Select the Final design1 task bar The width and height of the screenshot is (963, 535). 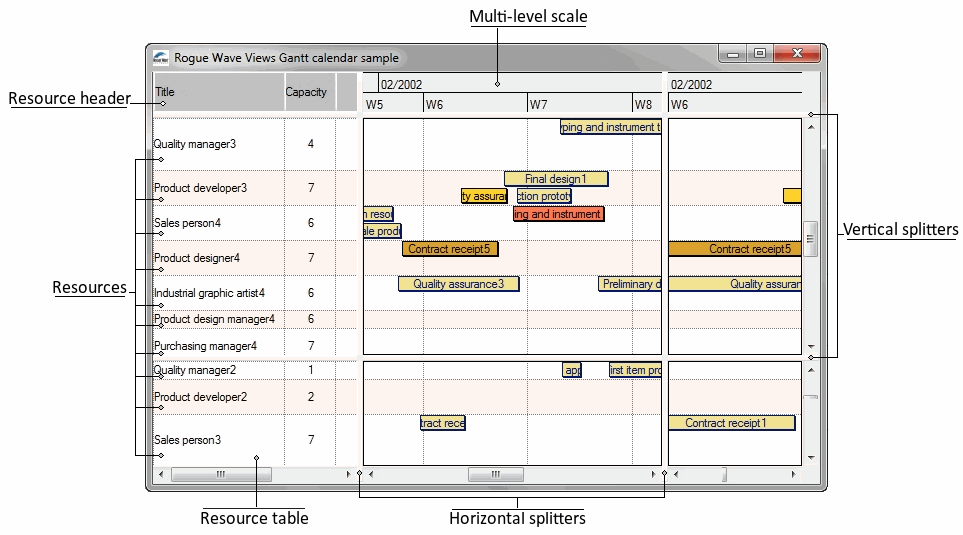[x=555, y=179]
